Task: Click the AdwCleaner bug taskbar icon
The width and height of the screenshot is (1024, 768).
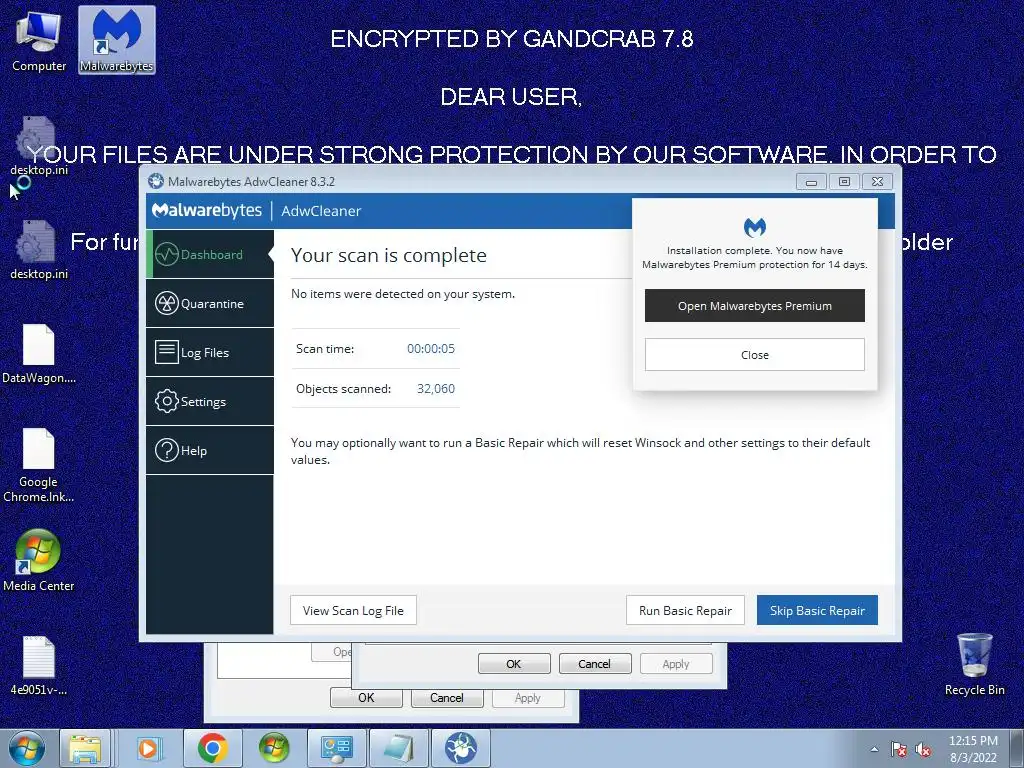Action: click(x=461, y=748)
